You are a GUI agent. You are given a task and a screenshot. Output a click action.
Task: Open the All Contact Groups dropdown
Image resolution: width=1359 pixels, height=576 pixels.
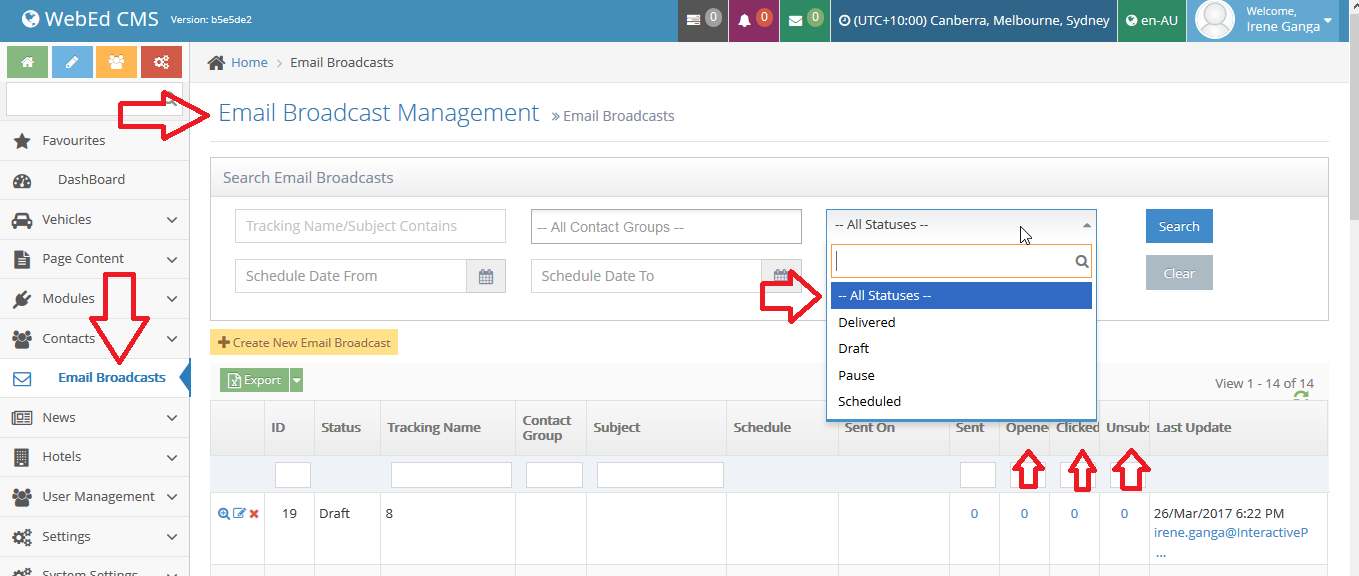[666, 227]
